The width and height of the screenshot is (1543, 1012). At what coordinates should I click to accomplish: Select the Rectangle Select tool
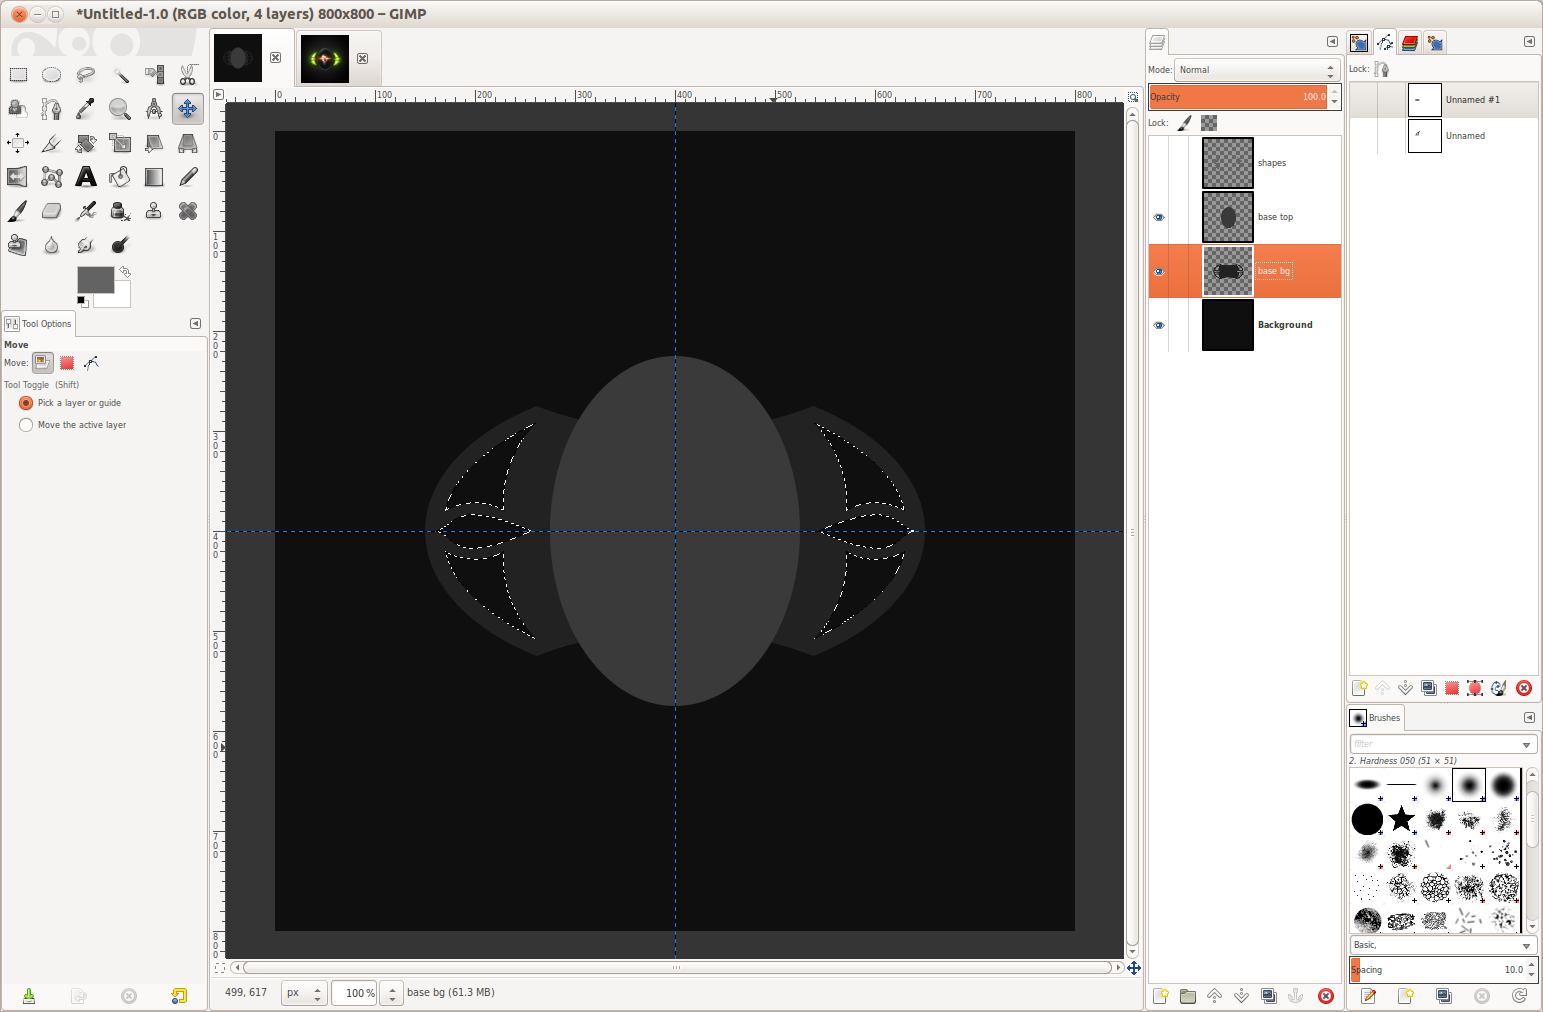(17, 75)
